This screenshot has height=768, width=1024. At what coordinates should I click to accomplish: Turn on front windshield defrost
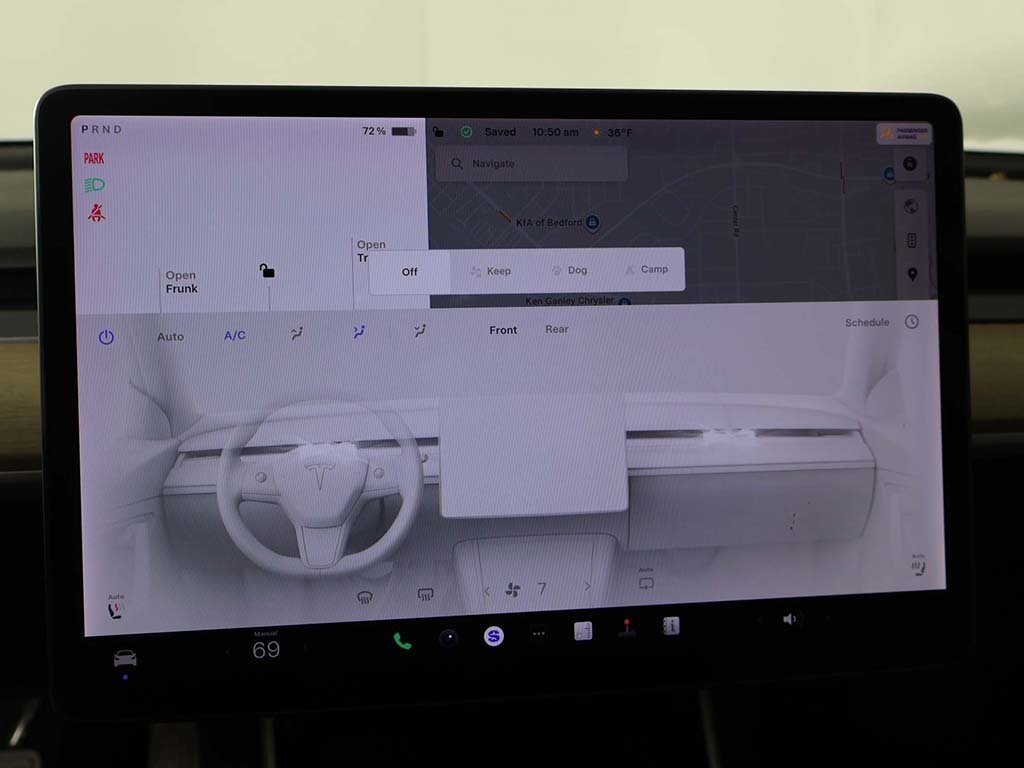click(365, 597)
